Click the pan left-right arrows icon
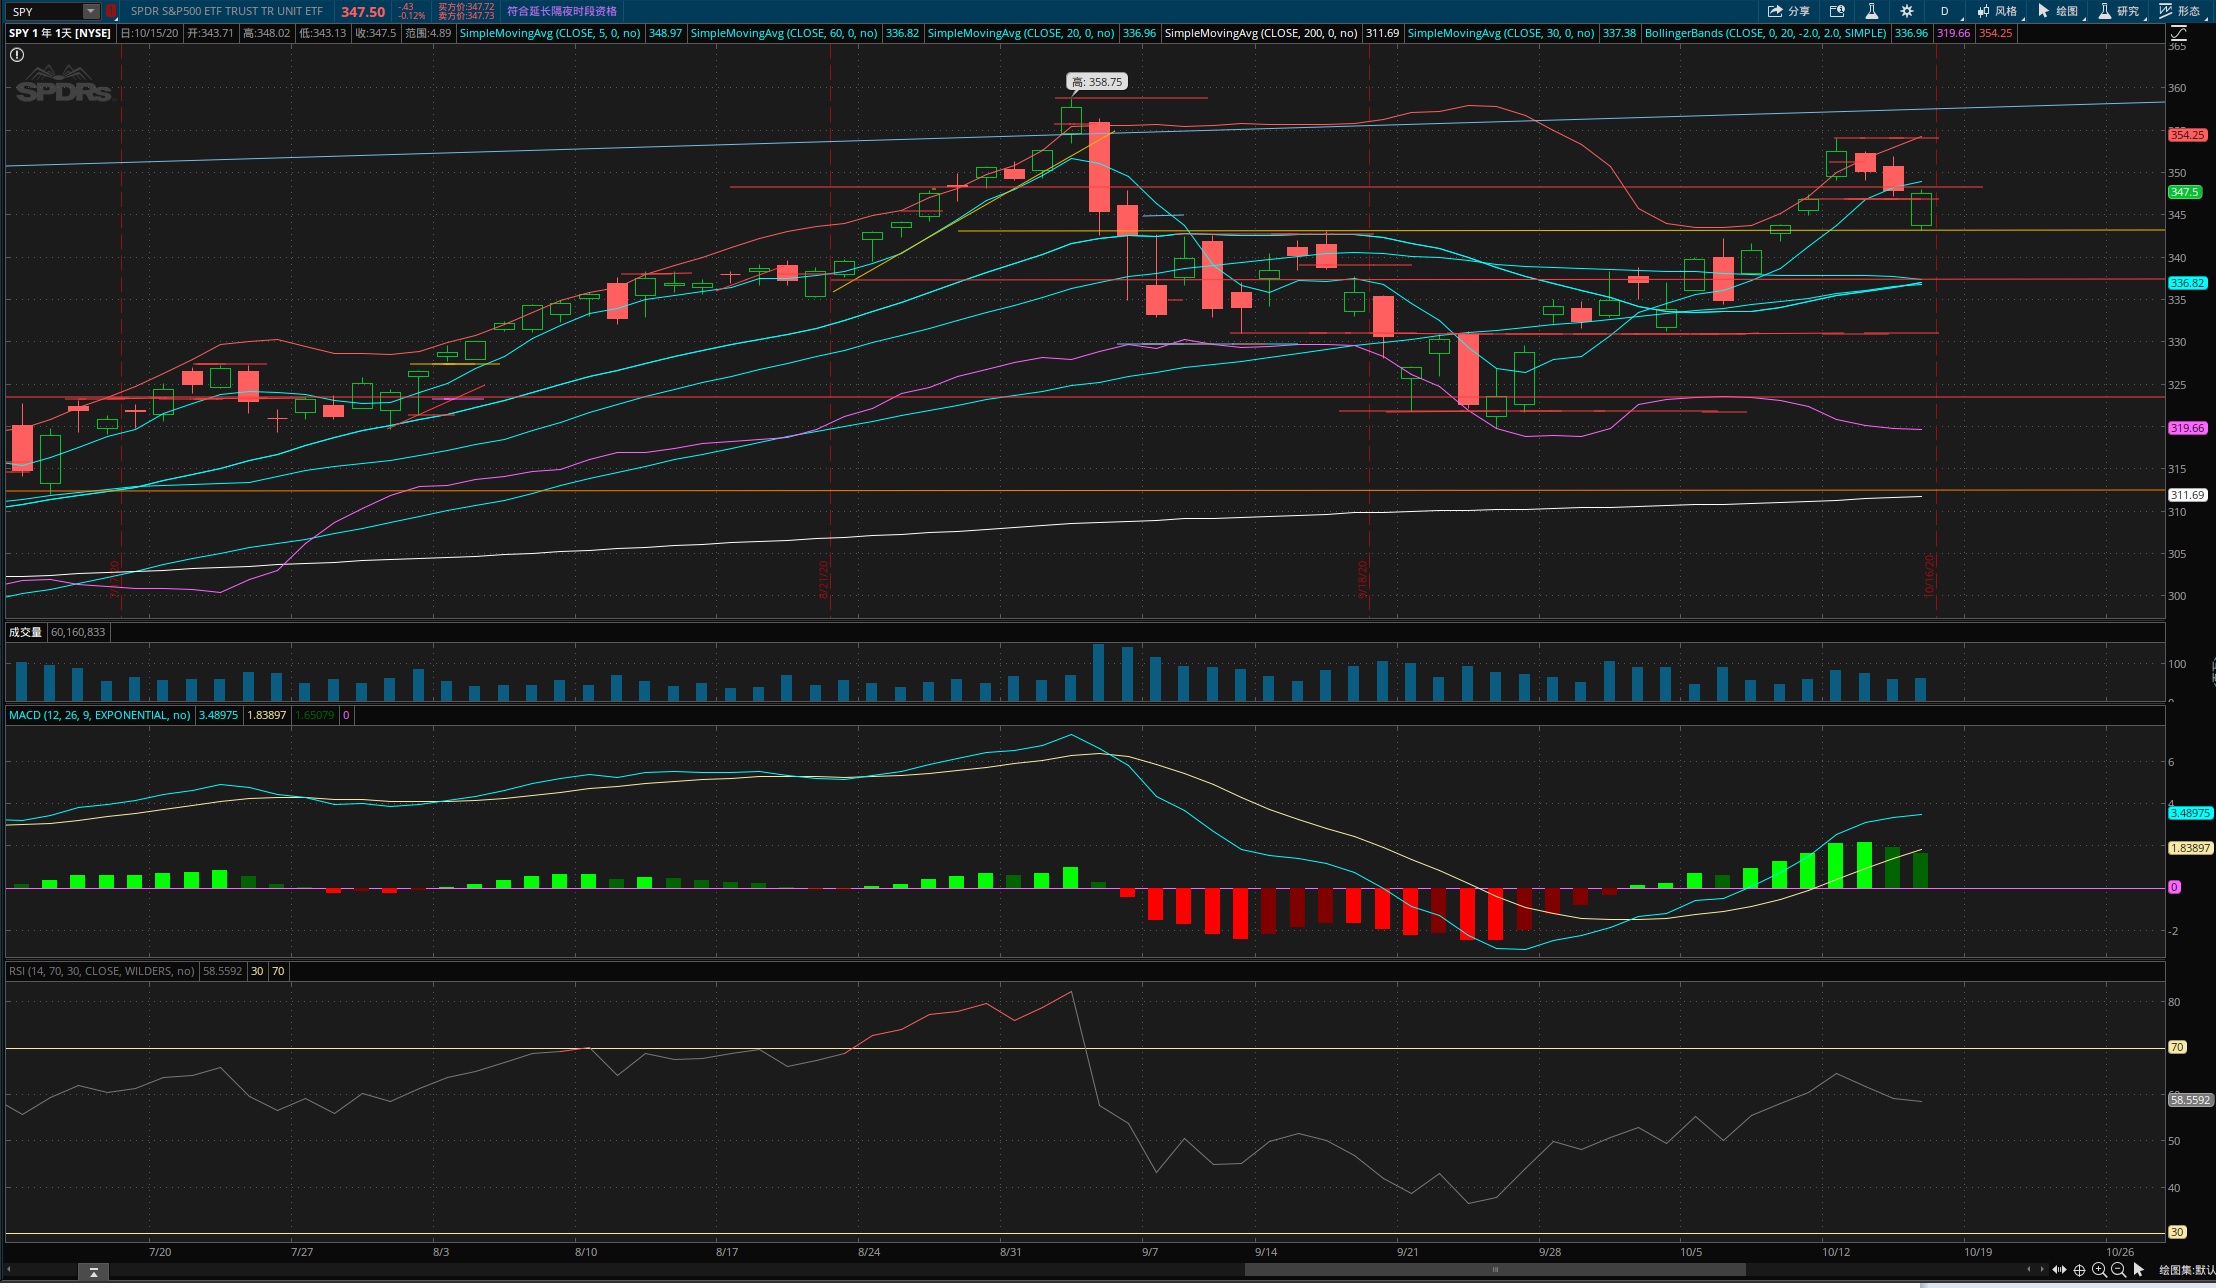Image resolution: width=2216 pixels, height=1288 pixels. click(2059, 1270)
